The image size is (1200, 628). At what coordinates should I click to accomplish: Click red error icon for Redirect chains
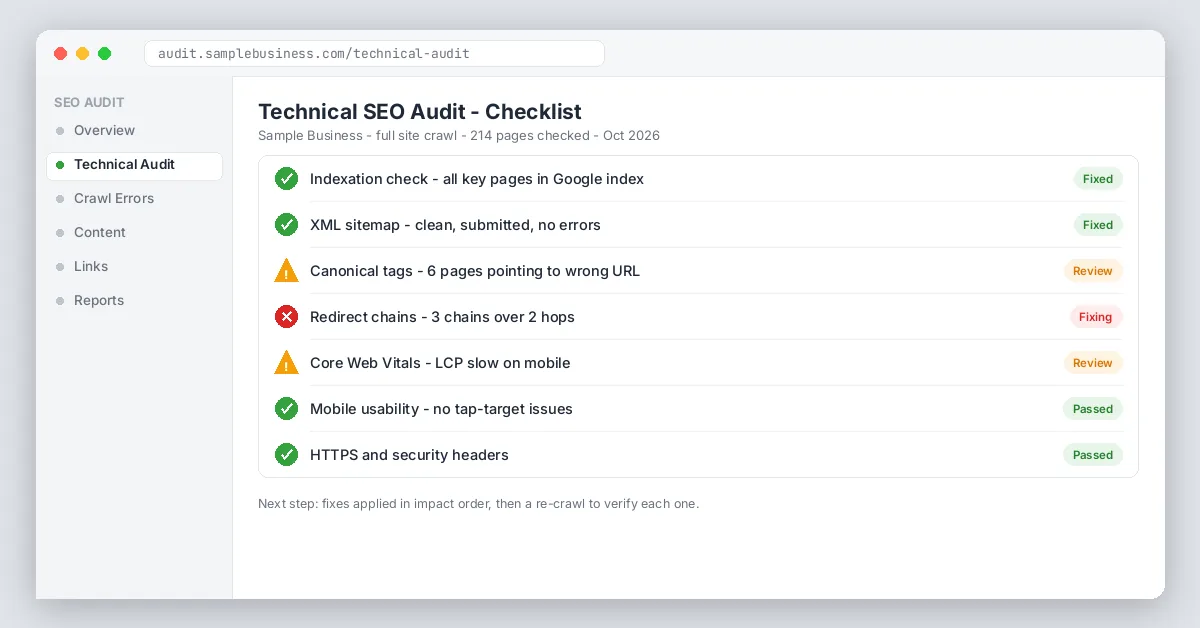[286, 317]
